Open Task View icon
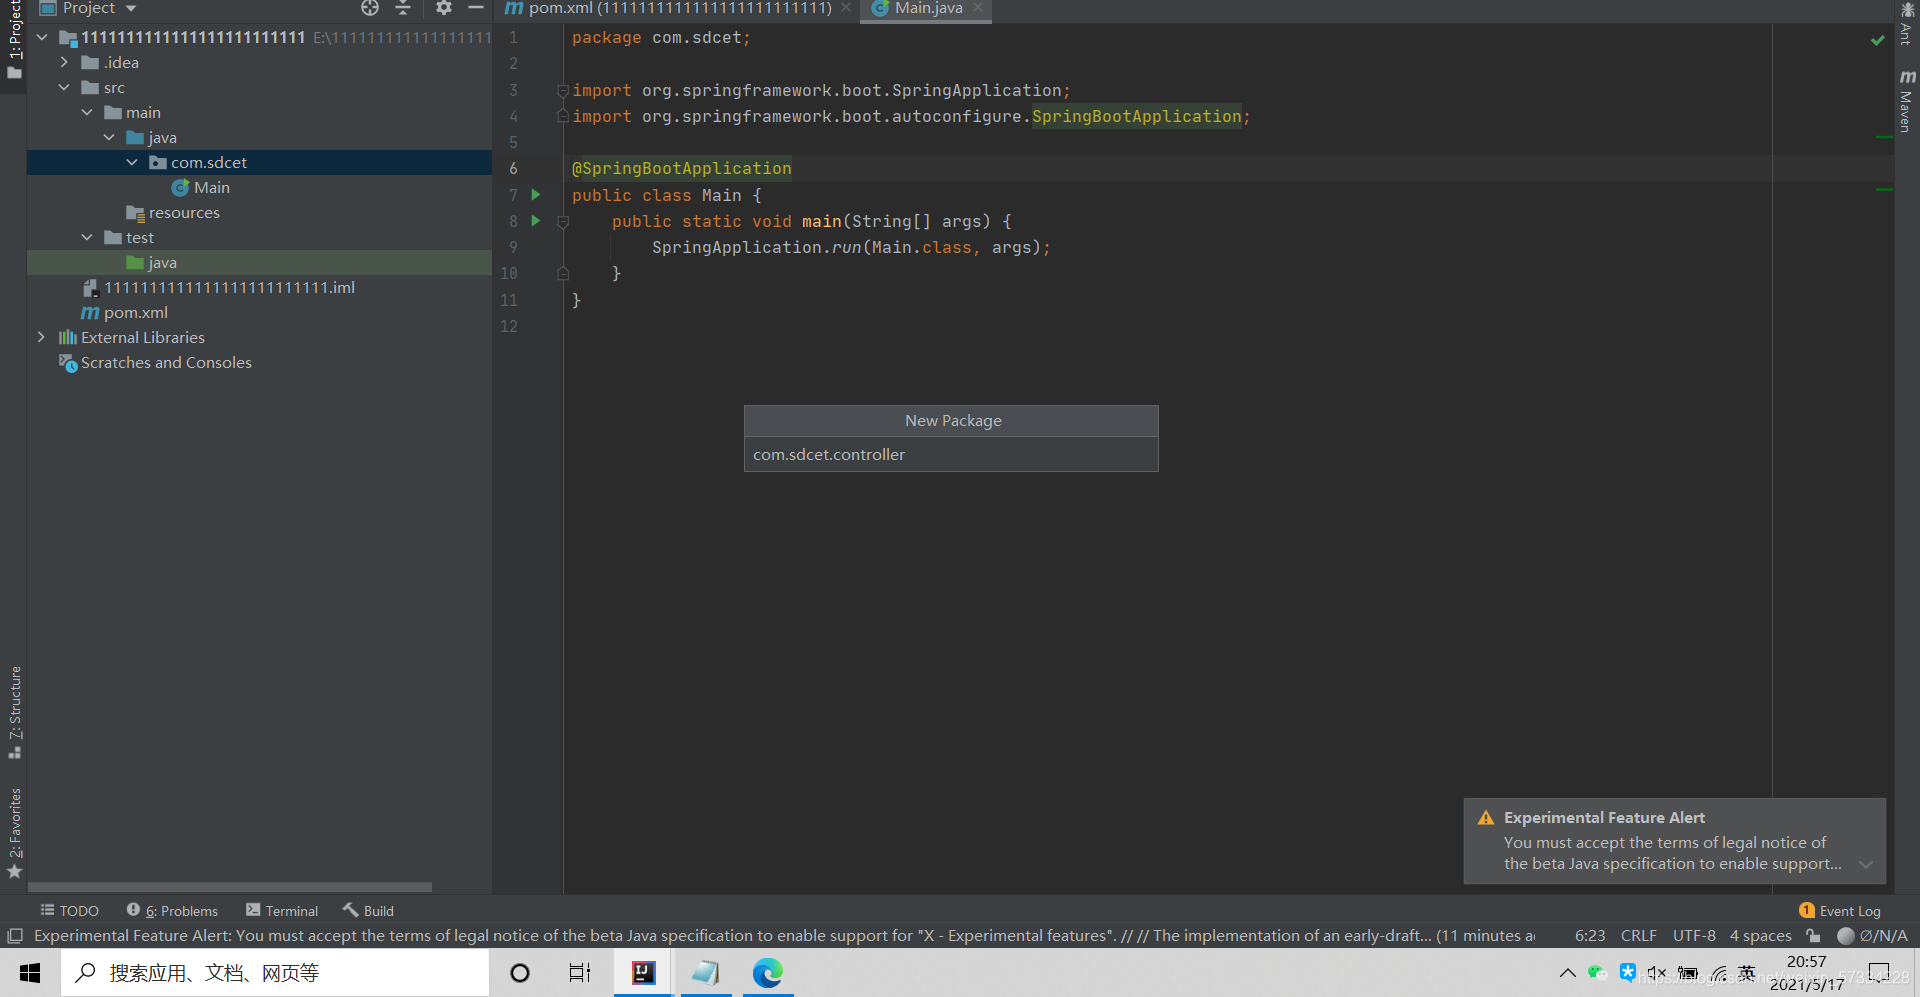1920x997 pixels. coord(579,972)
